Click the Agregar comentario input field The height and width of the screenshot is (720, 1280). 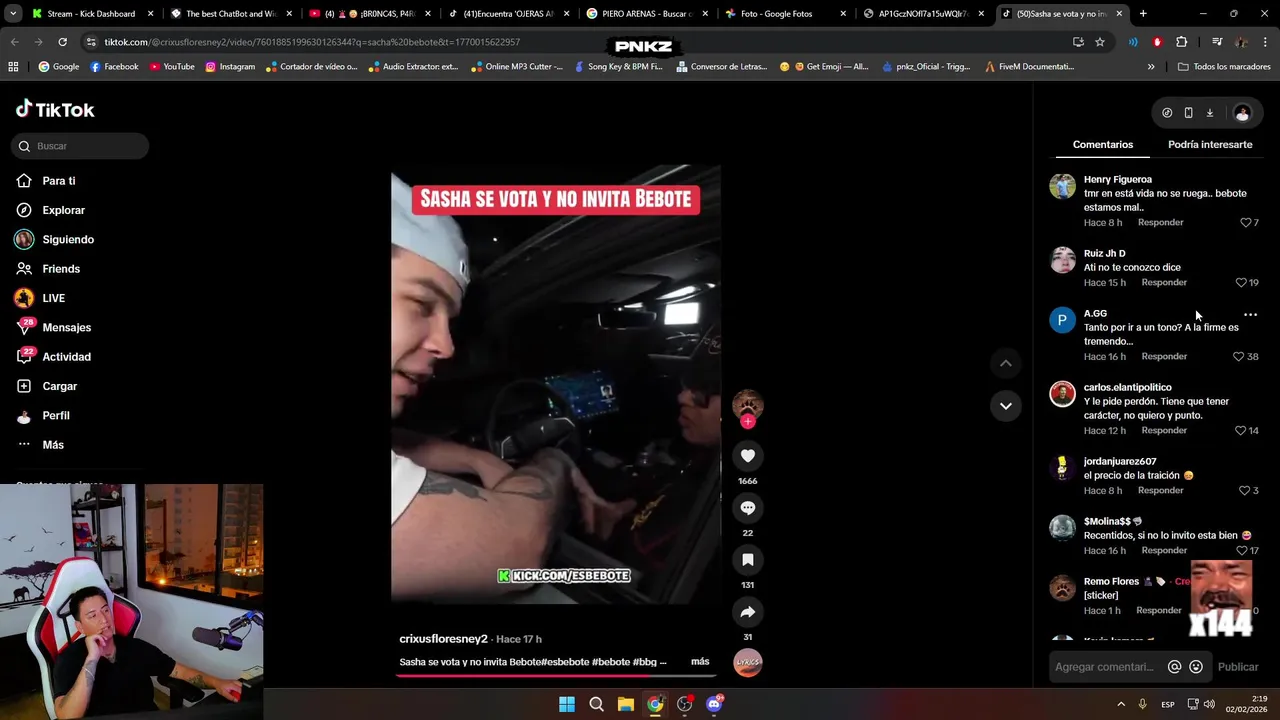1105,667
